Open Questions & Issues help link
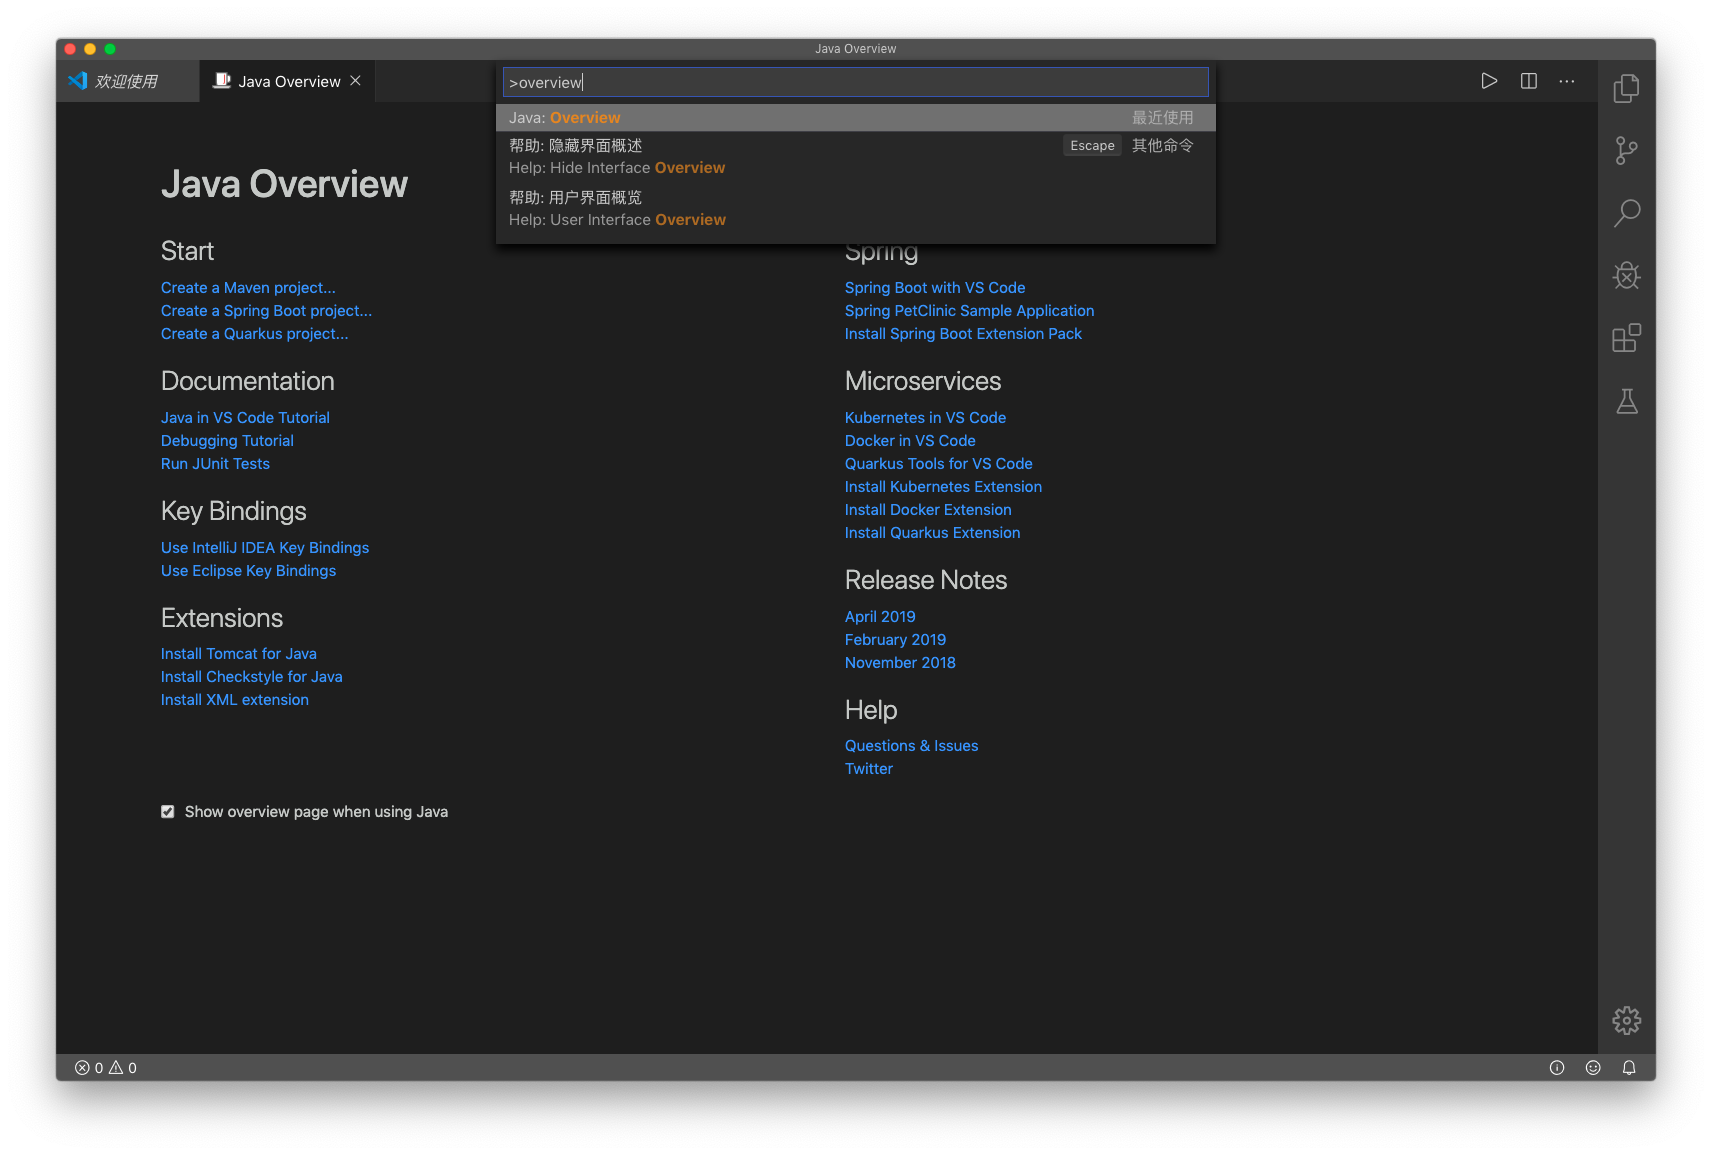 [911, 746]
